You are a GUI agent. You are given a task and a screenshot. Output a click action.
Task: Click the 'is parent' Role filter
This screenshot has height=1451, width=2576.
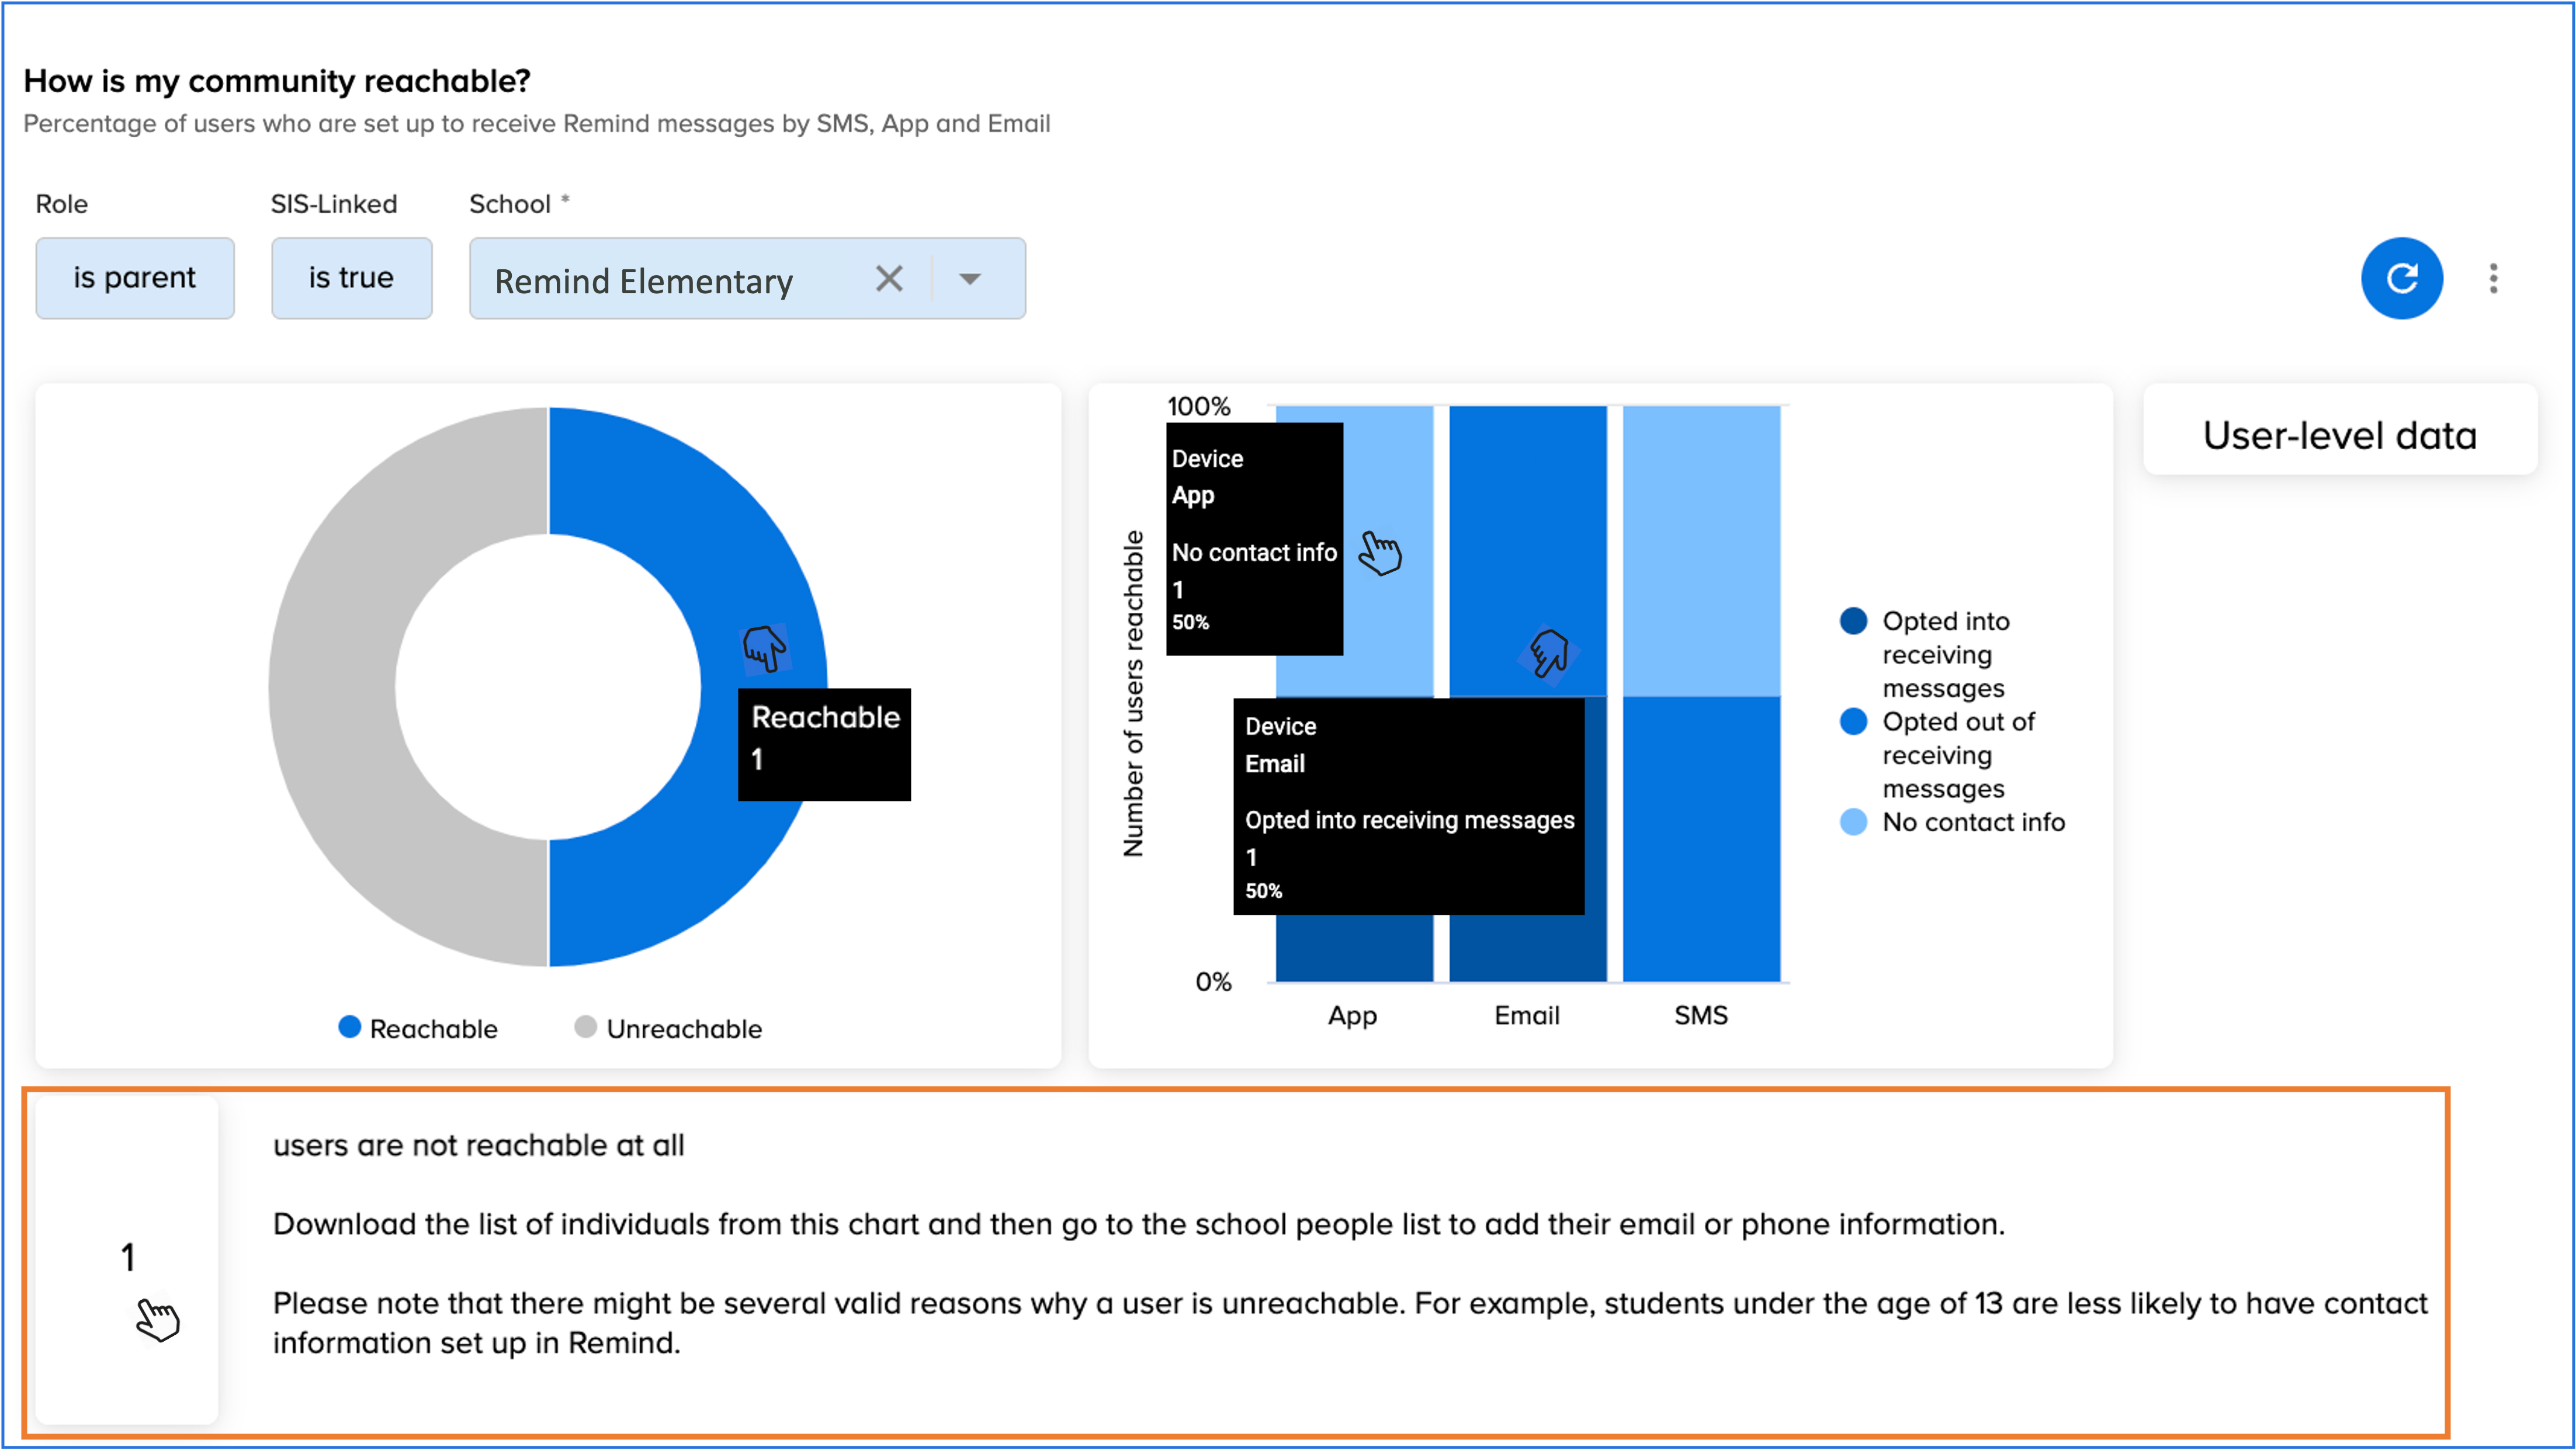[x=135, y=278]
